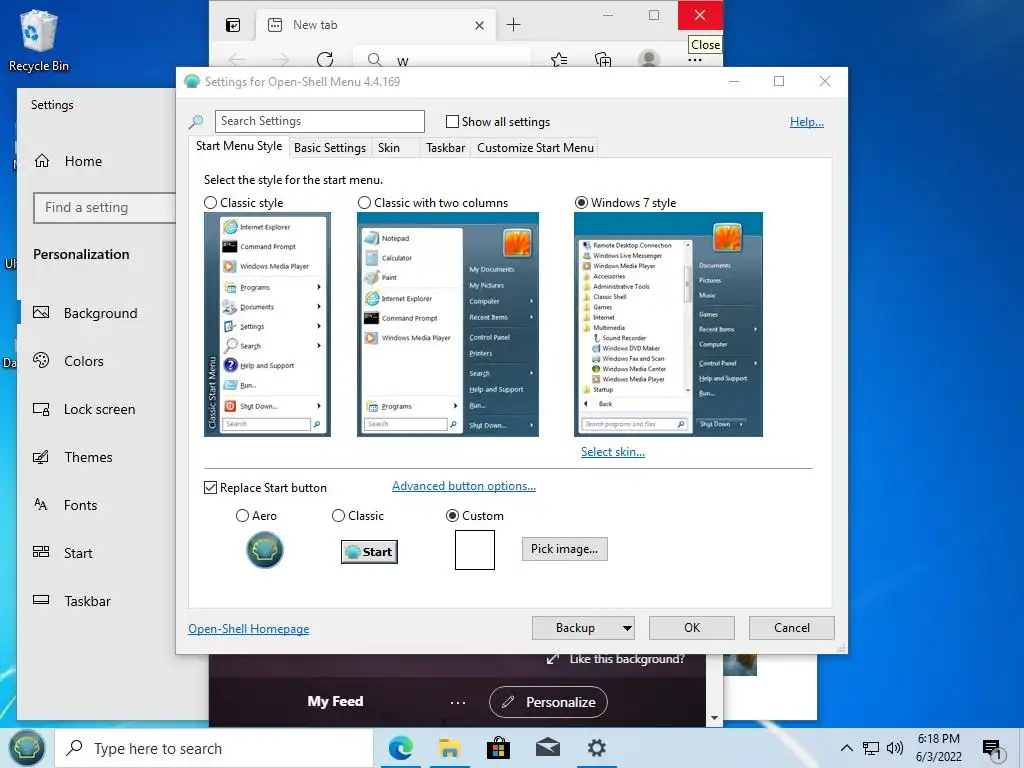Click the Select skin link

[x=613, y=452]
